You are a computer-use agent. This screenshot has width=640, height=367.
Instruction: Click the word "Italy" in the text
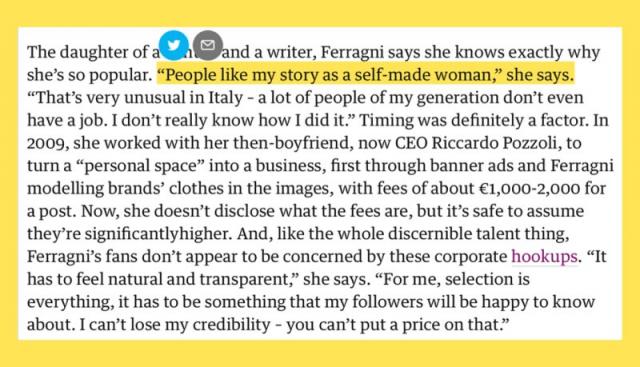pos(226,98)
